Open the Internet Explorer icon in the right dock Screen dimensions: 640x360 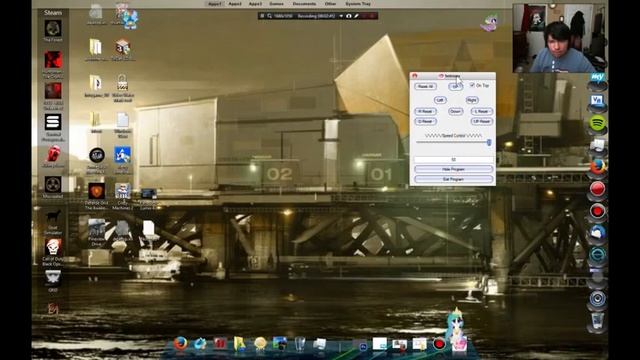(598, 255)
